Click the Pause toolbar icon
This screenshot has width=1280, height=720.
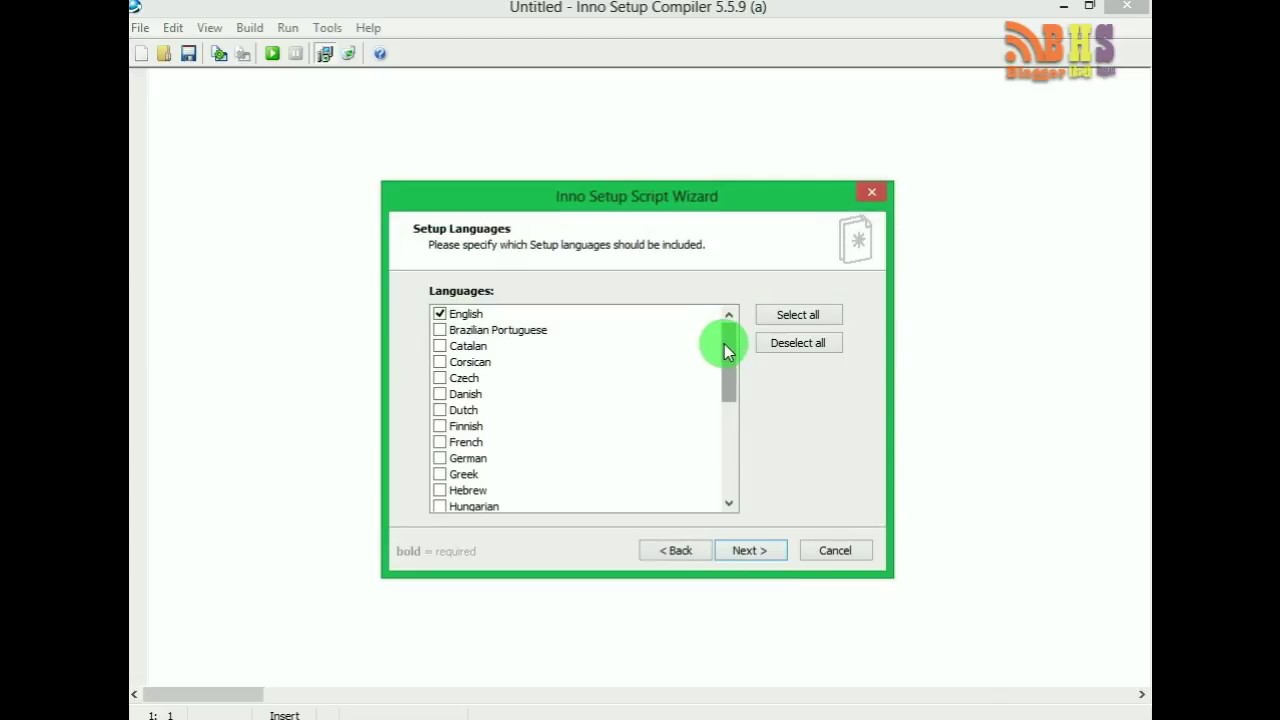click(x=296, y=54)
